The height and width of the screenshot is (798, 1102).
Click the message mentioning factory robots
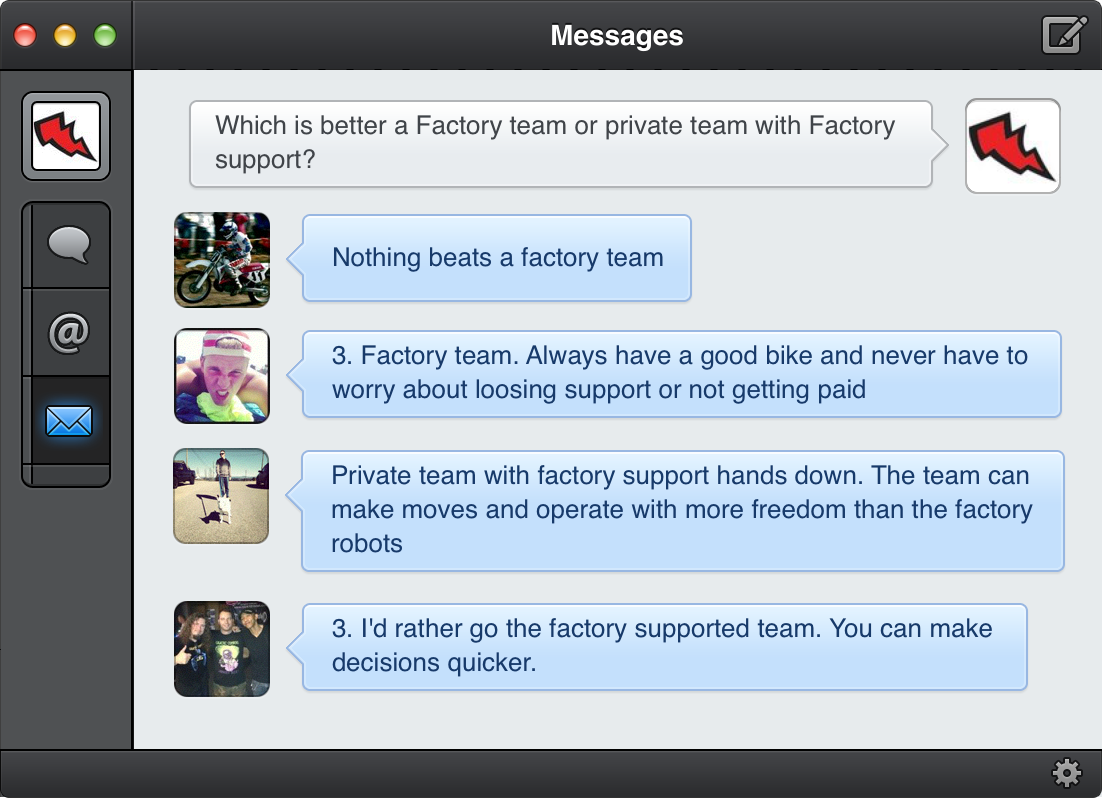click(682, 510)
